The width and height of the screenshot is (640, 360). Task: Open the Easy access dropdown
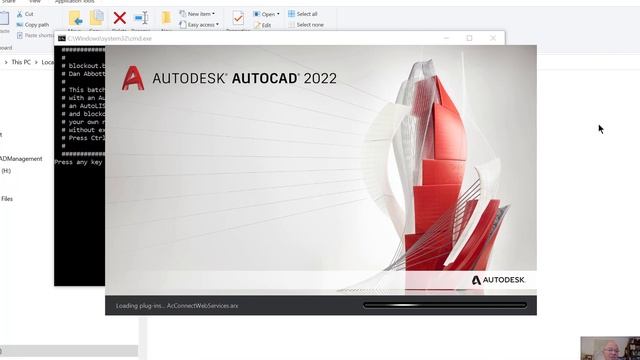[199, 25]
